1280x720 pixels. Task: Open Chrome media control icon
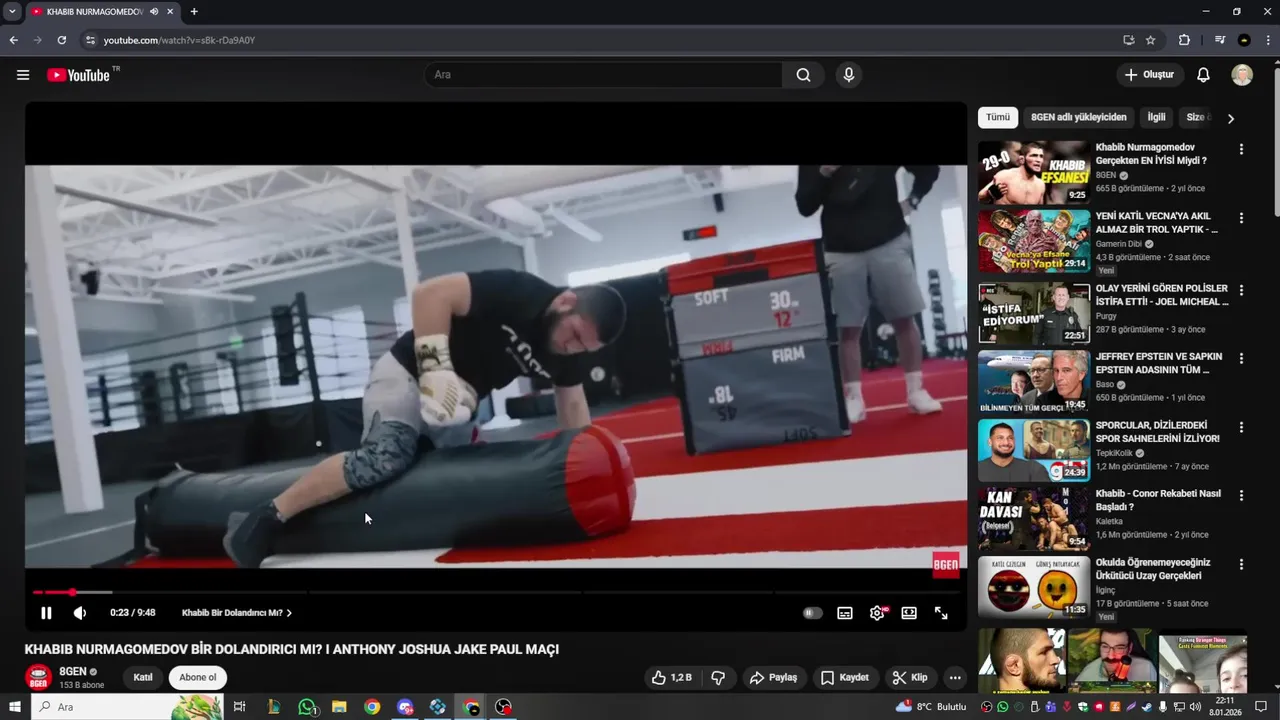1220,40
